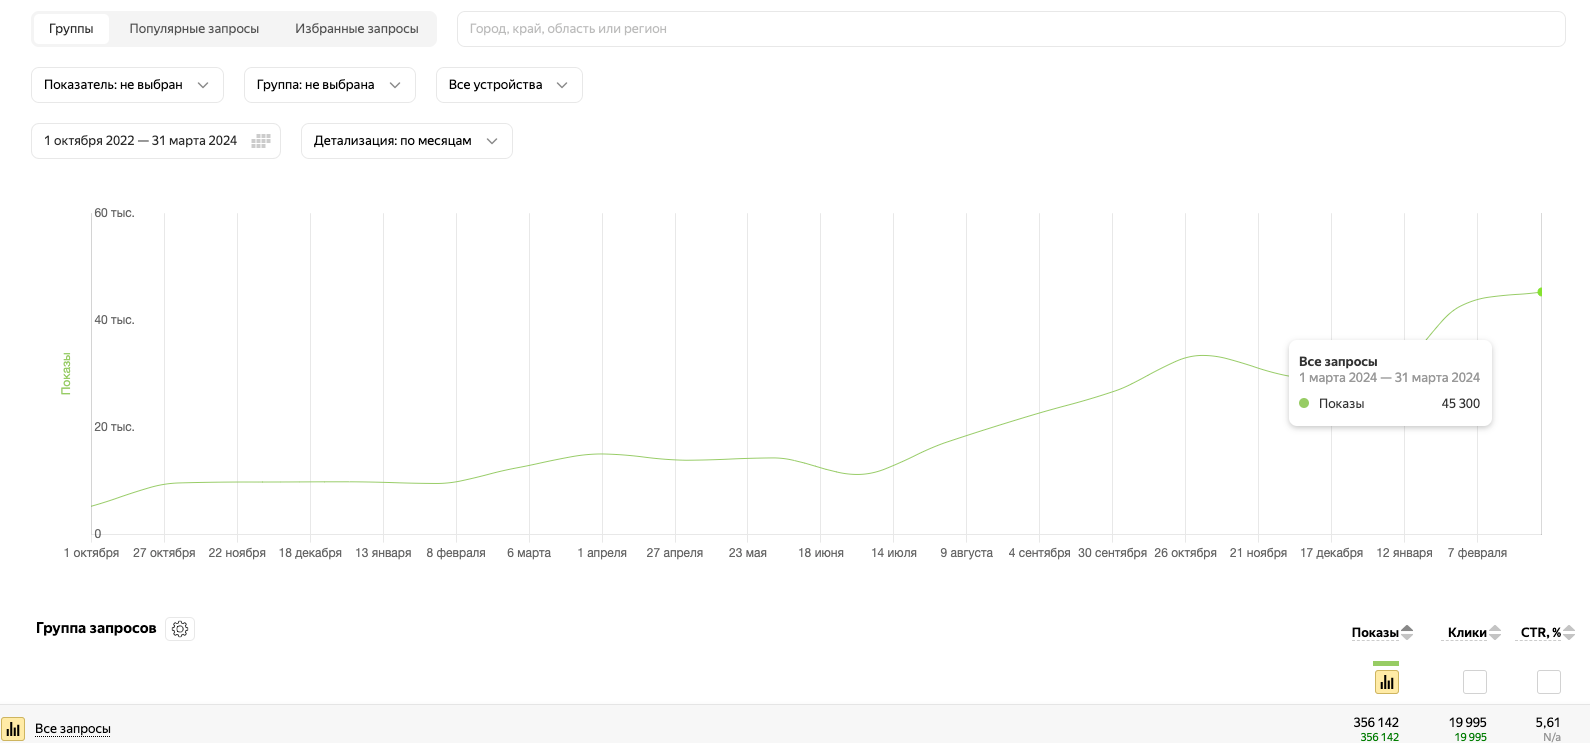Switch to Популярные запросы tab
Image resolution: width=1590 pixels, height=743 pixels.
pyautogui.click(x=194, y=29)
